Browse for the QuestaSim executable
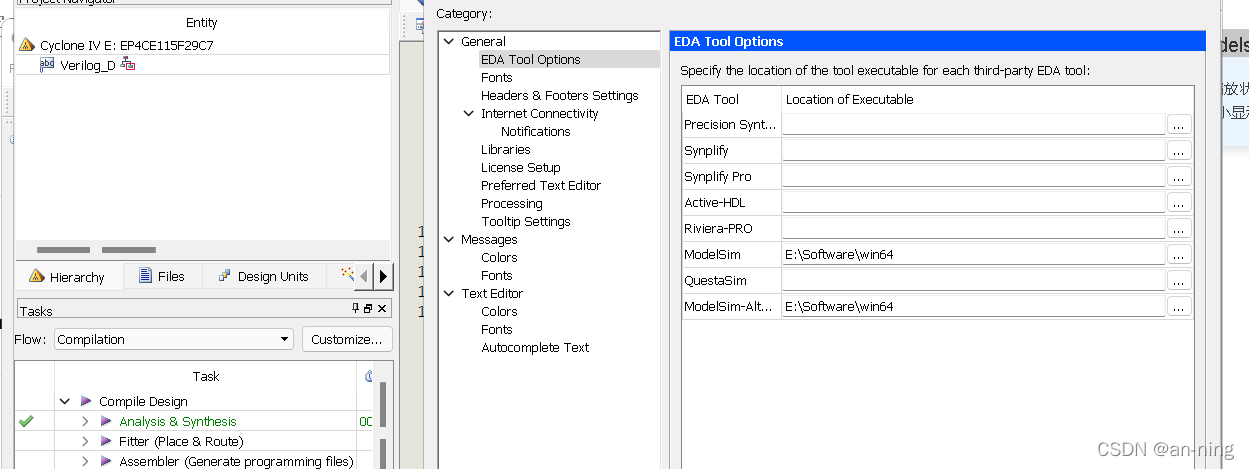This screenshot has width=1249, height=469. pyautogui.click(x=1180, y=280)
